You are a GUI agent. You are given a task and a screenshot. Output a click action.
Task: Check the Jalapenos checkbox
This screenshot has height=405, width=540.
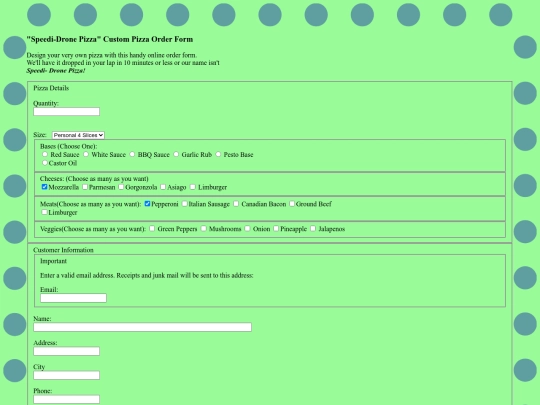pyautogui.click(x=313, y=229)
